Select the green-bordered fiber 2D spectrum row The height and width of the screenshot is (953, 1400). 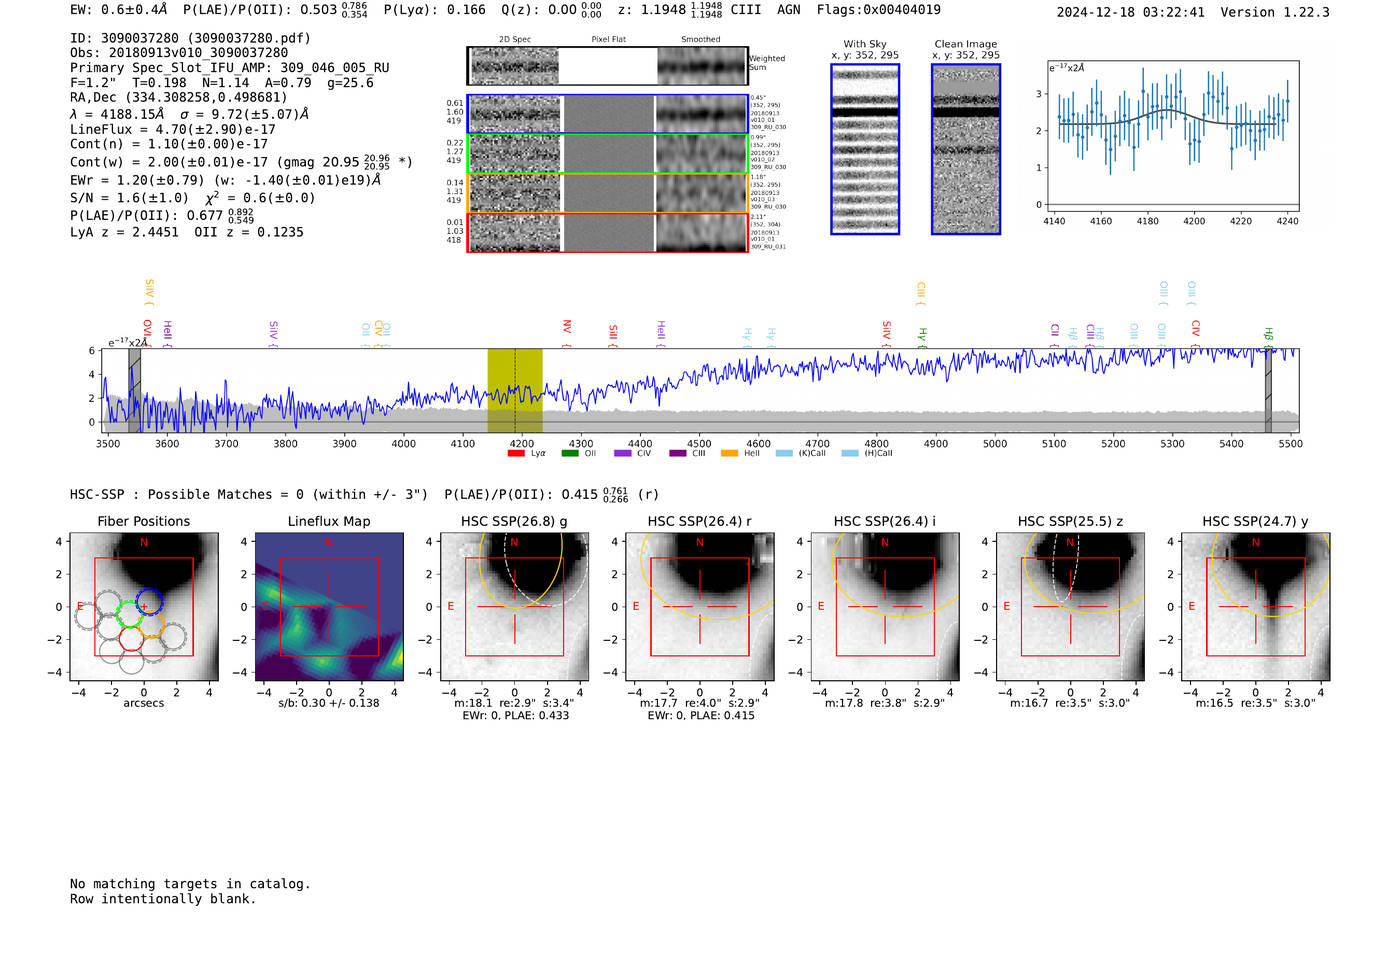tap(608, 153)
